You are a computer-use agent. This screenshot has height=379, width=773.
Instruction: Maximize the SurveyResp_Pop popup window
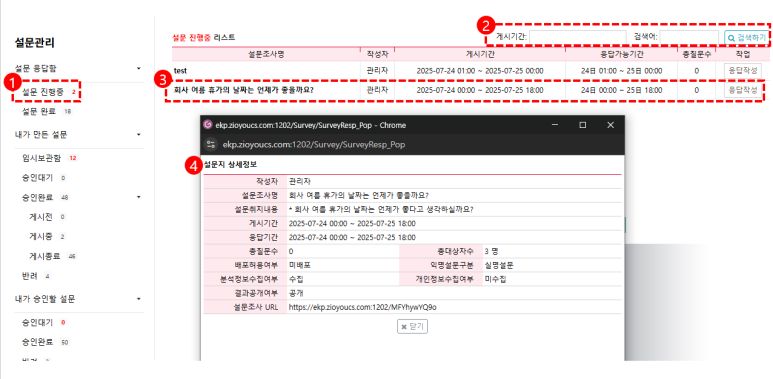coord(583,125)
